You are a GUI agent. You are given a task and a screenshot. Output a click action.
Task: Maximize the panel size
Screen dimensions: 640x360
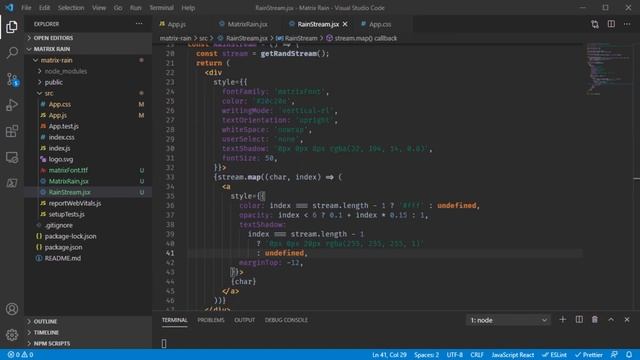point(611,320)
